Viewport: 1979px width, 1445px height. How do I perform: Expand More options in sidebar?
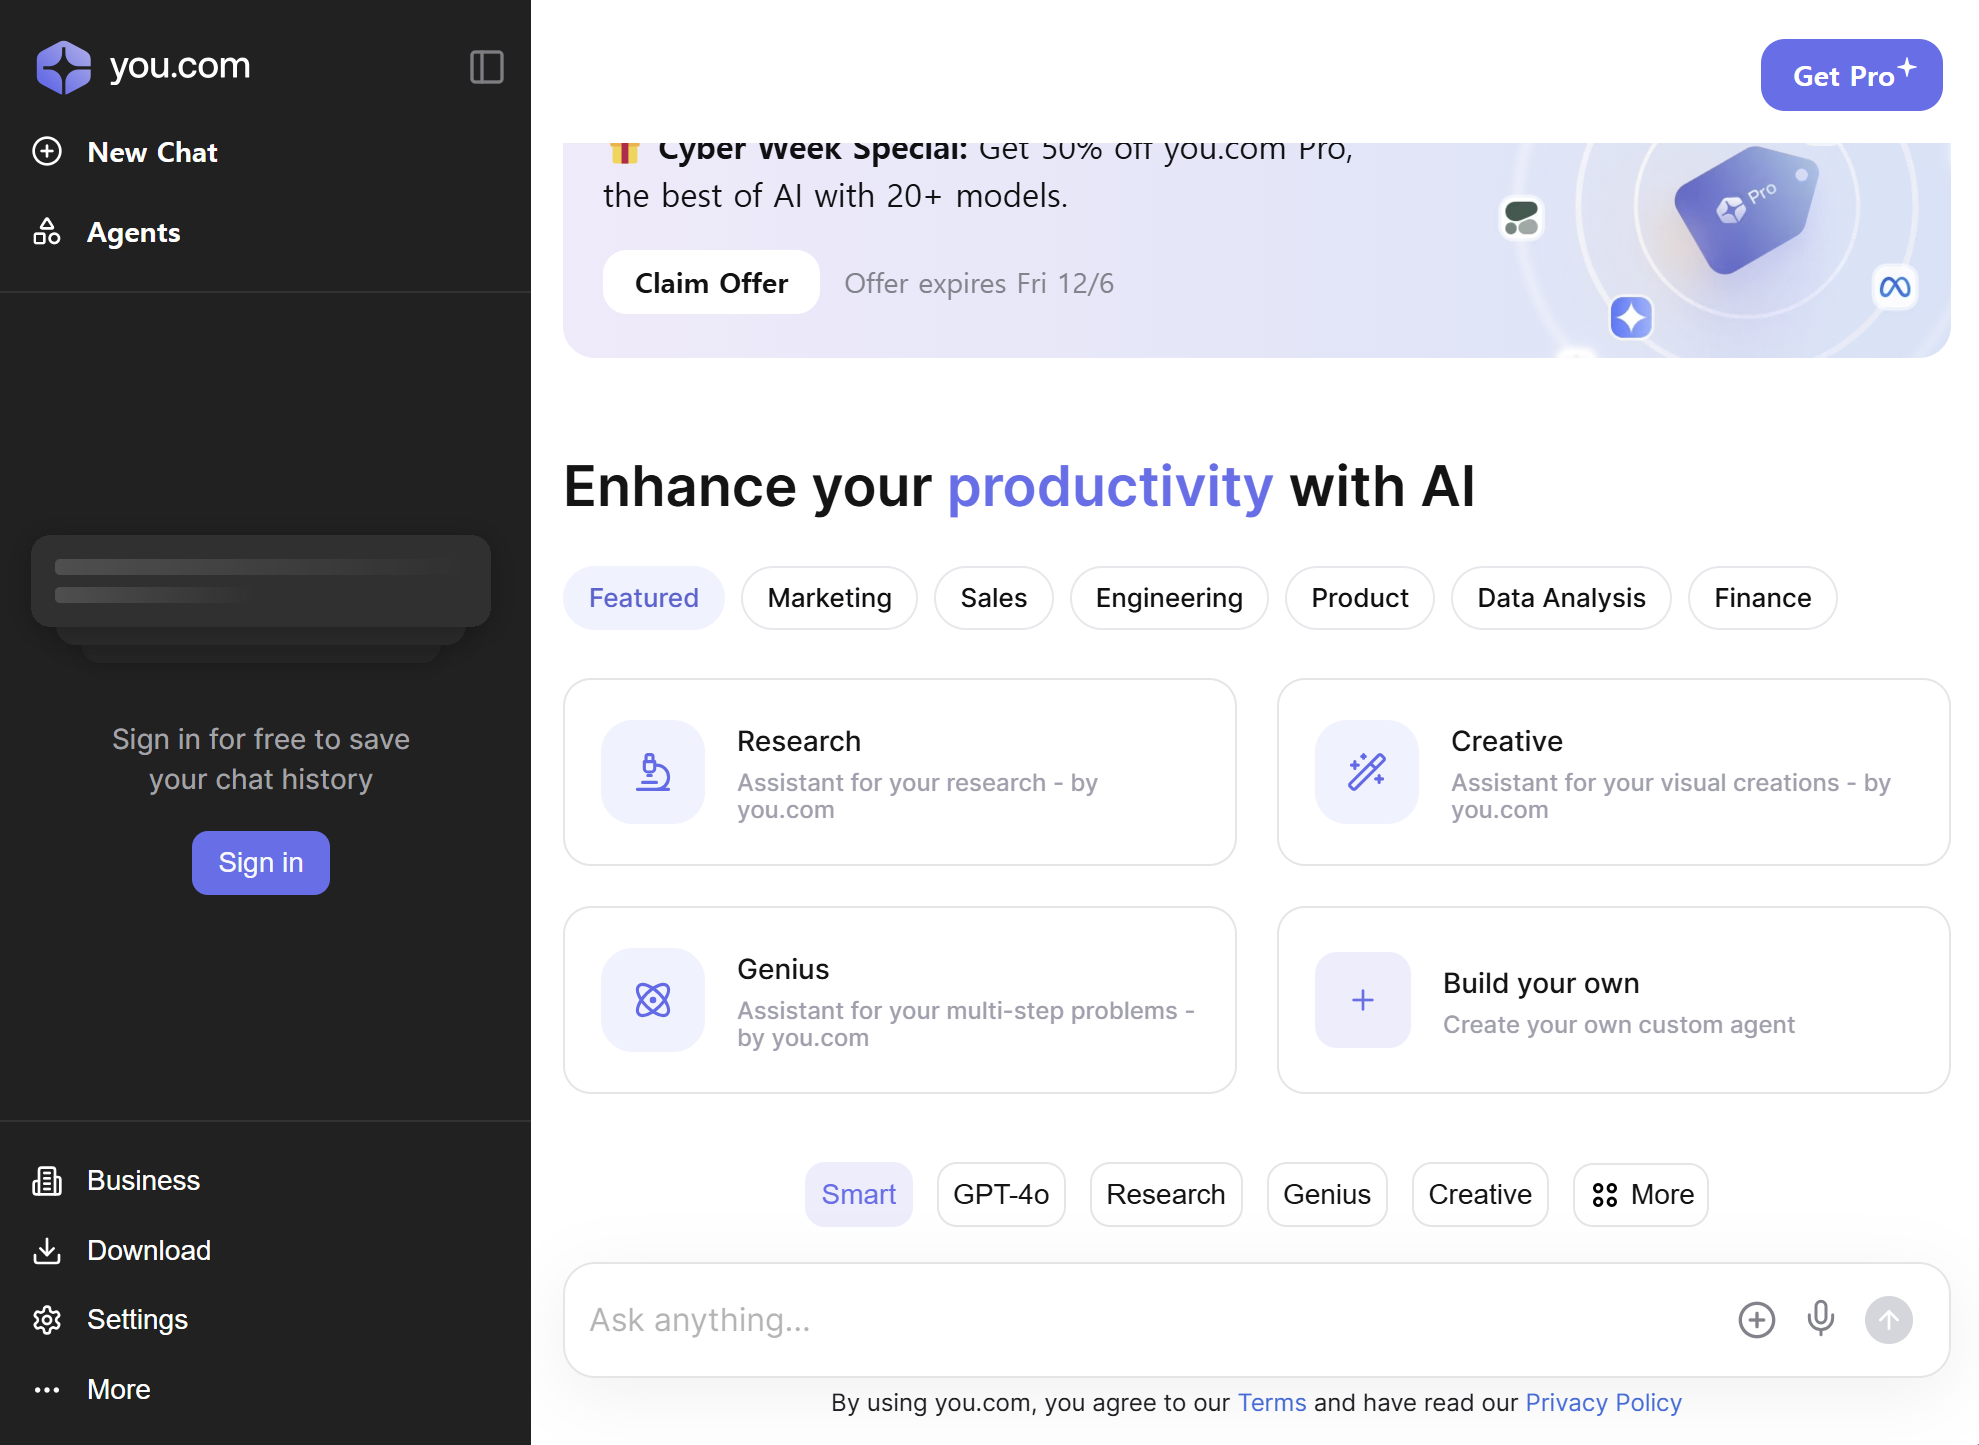tap(118, 1390)
